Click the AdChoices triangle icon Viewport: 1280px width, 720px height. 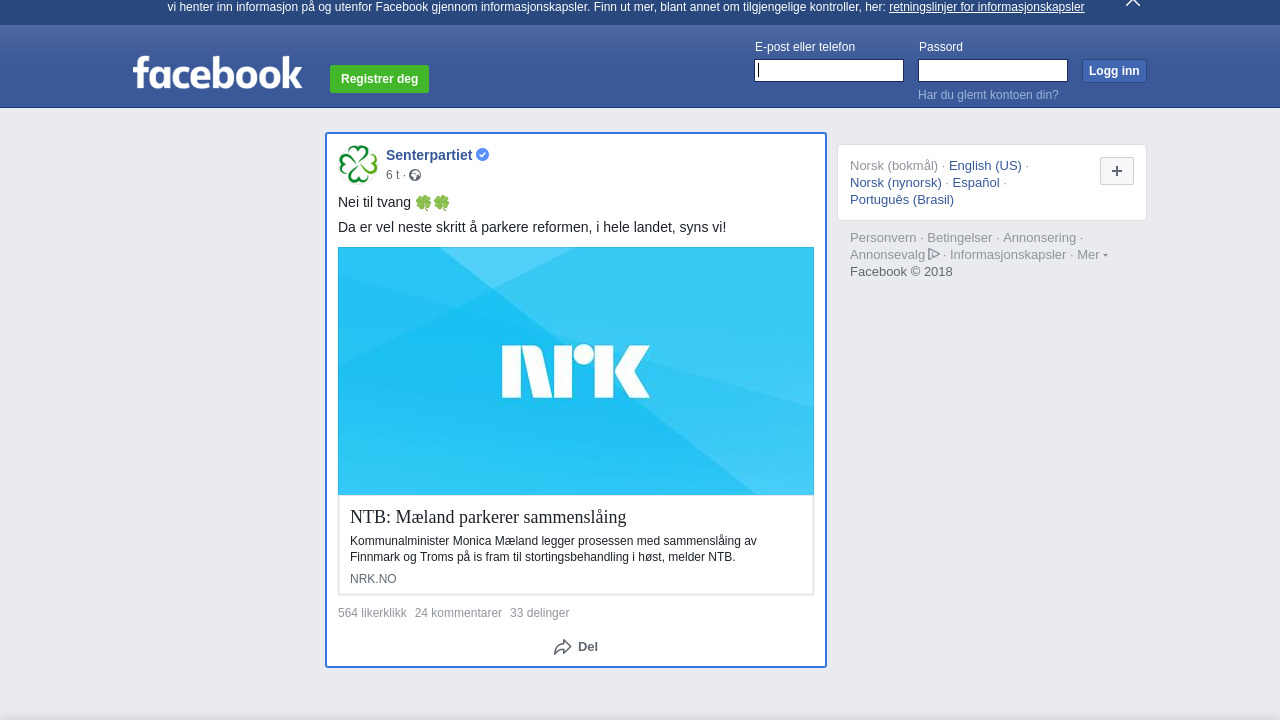(x=934, y=254)
